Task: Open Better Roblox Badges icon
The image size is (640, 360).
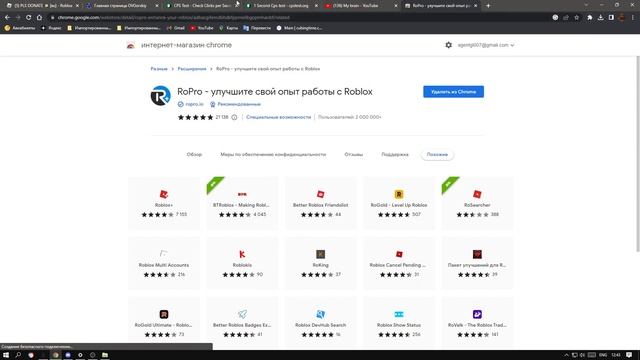Action: pos(242,314)
